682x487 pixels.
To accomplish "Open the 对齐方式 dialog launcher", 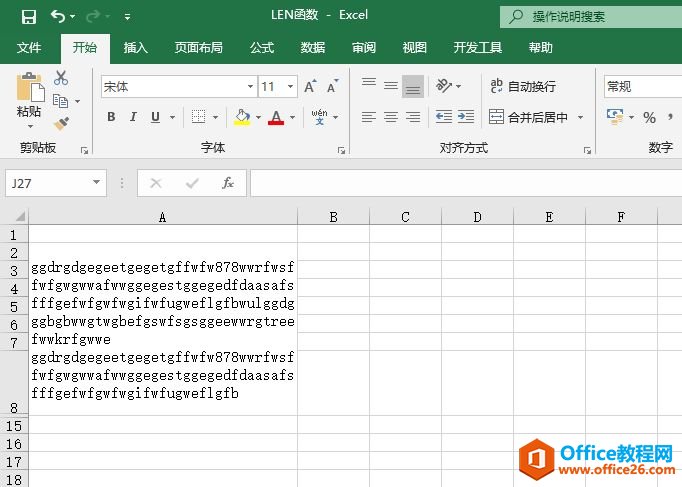I will click(587, 150).
